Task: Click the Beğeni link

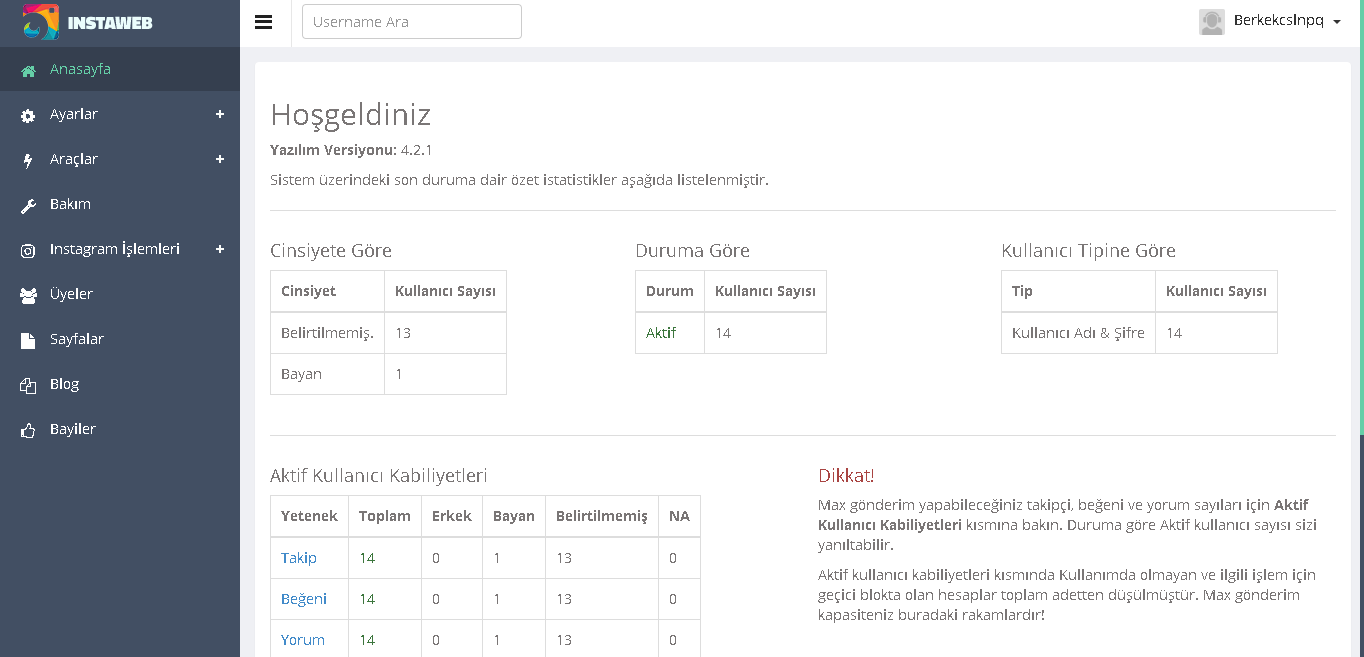Action: coord(304,599)
